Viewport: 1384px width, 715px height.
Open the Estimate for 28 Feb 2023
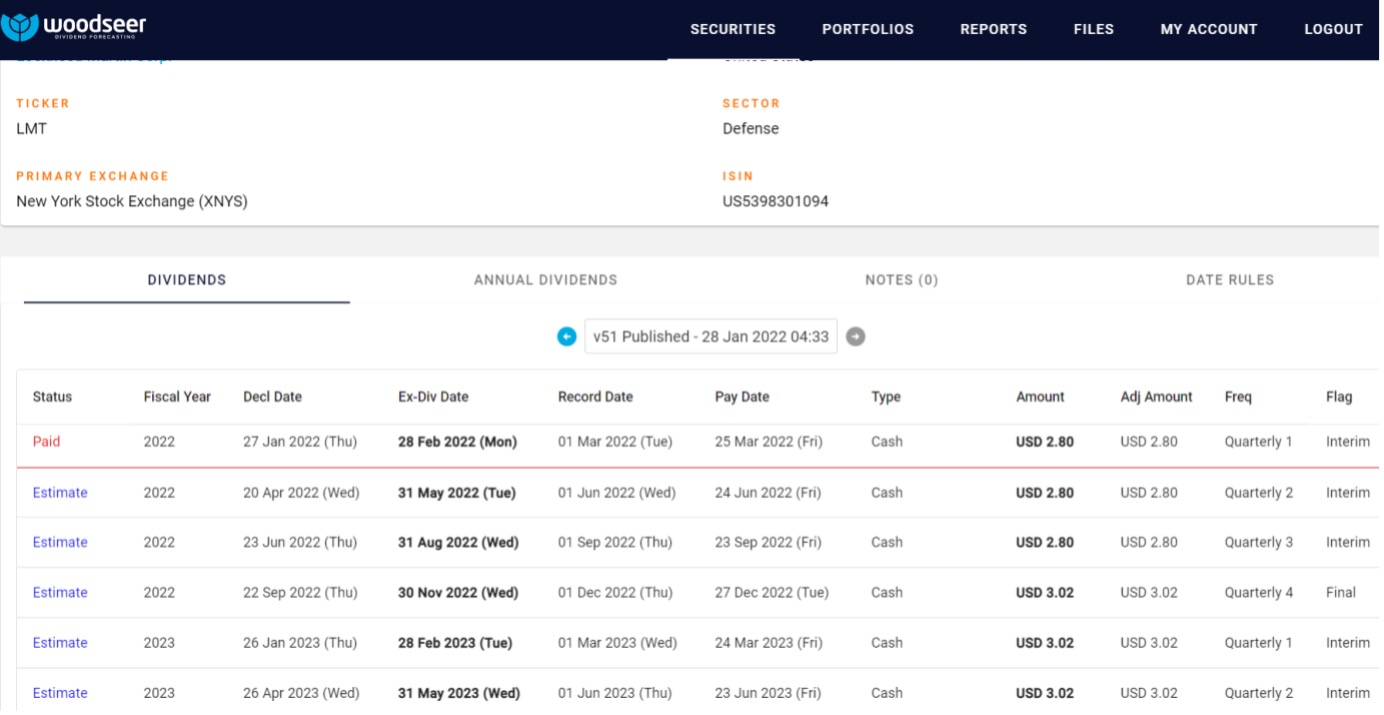60,643
